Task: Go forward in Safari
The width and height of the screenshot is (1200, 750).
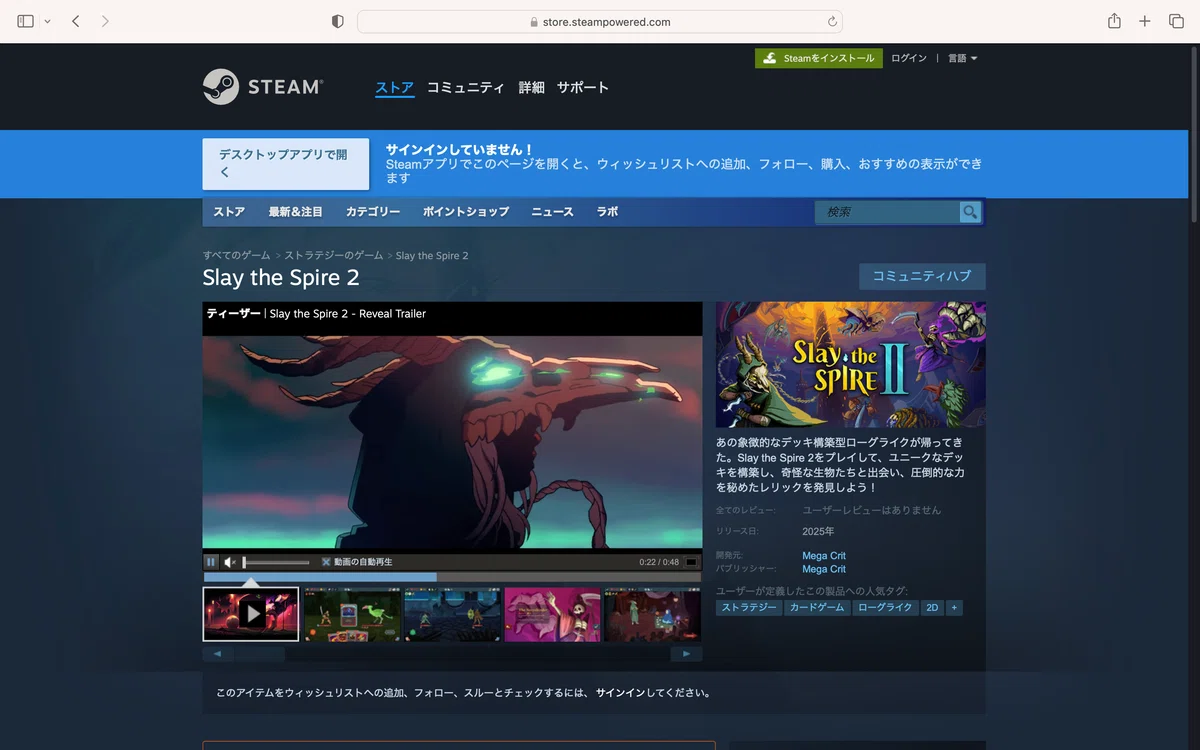Action: [x=105, y=21]
